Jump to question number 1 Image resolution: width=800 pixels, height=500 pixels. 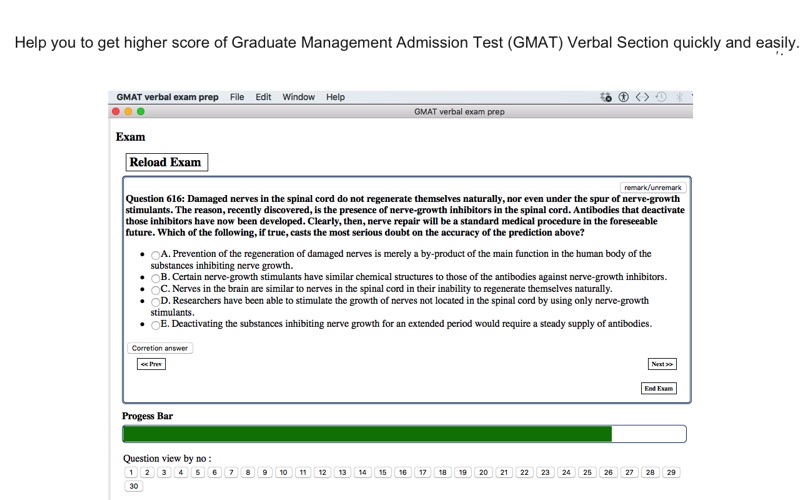tap(131, 472)
